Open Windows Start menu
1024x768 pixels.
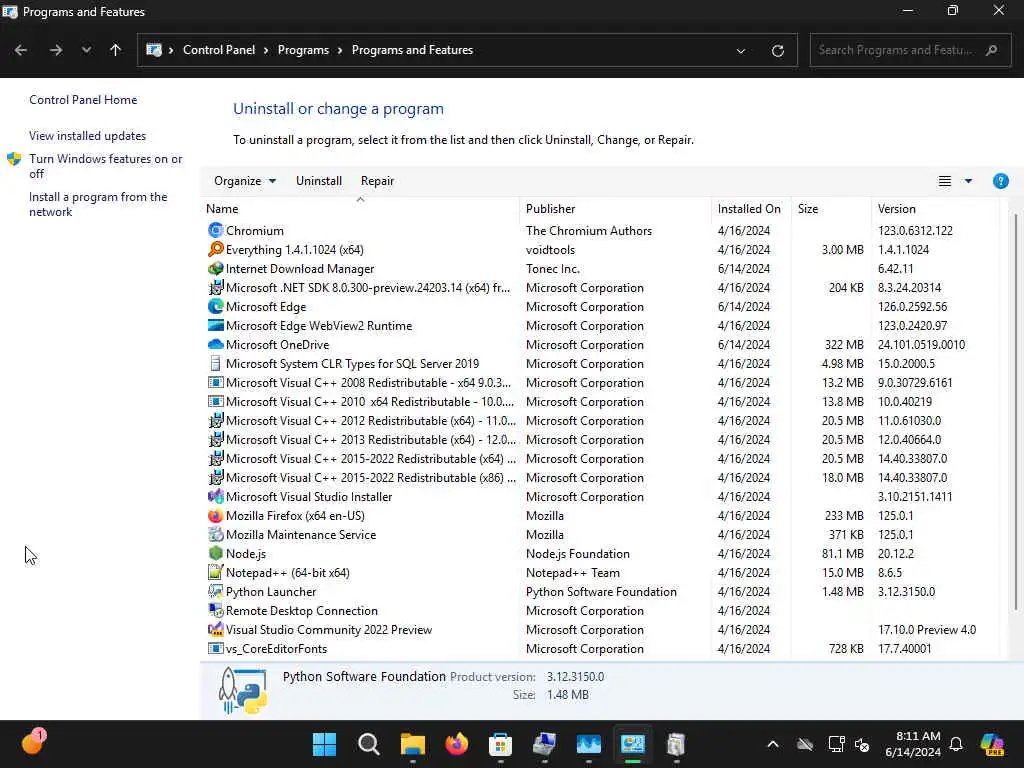point(324,744)
